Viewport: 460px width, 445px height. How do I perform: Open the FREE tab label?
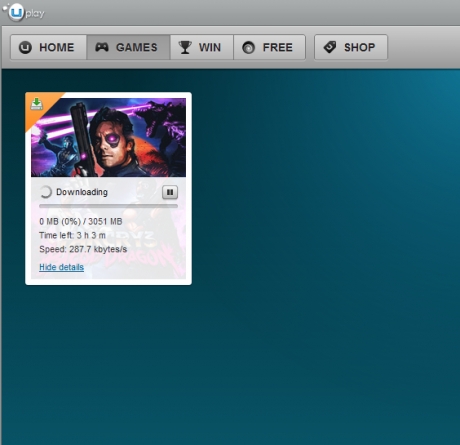[278, 47]
